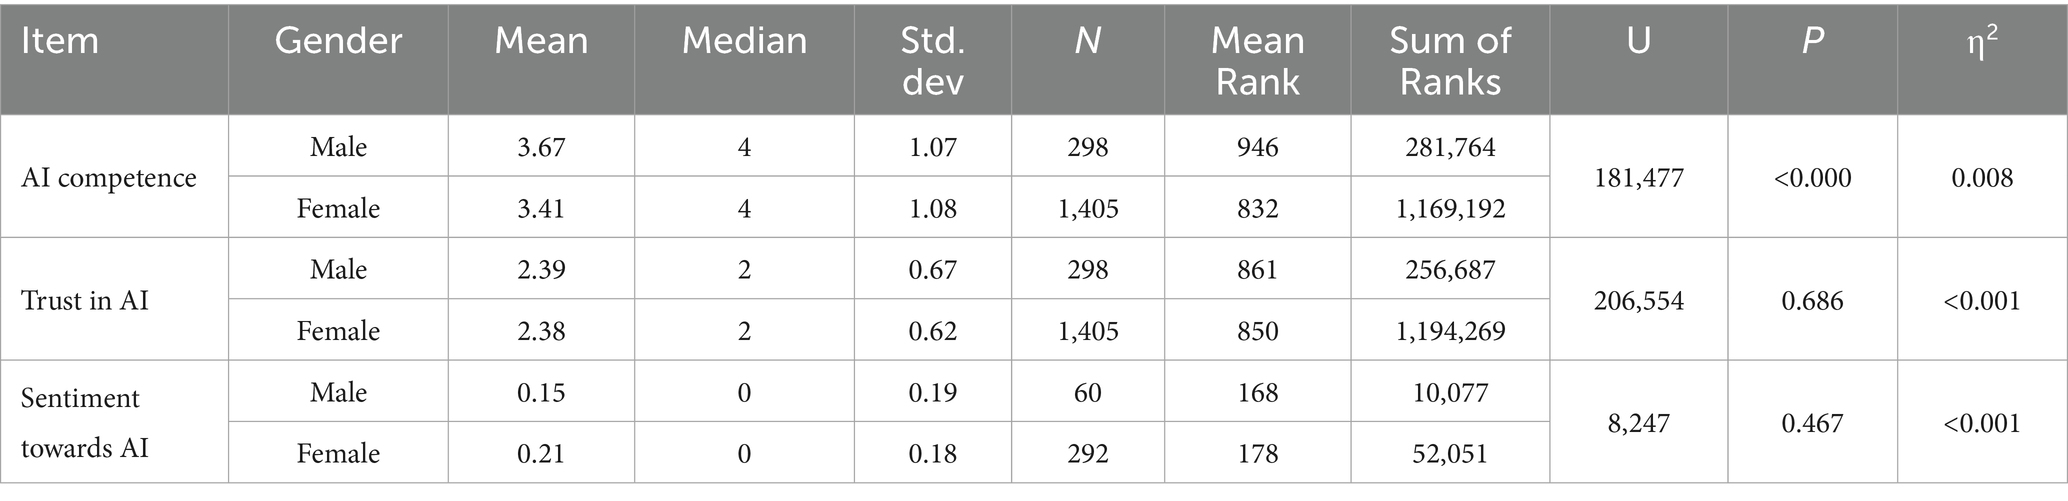Click the sum of ranks 1,194,269
The height and width of the screenshot is (501, 2068).
tap(1450, 331)
